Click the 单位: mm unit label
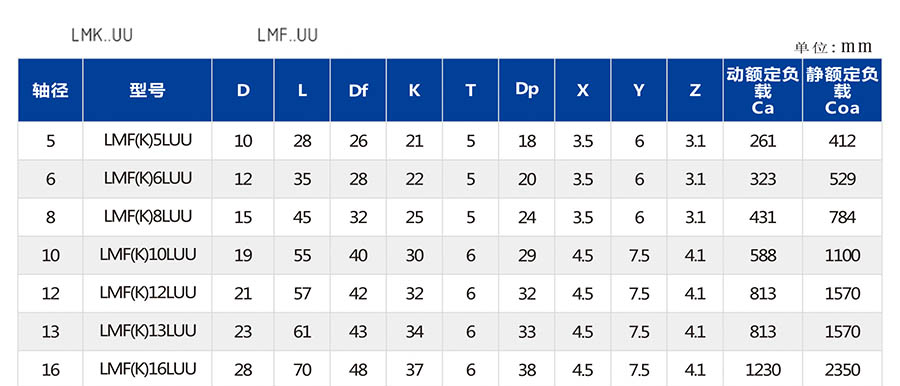Viewport: 900px width, 386px height. coord(833,47)
